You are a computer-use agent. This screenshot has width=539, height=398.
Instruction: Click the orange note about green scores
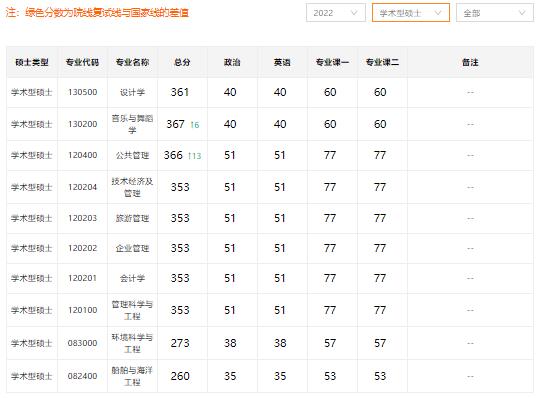(97, 13)
